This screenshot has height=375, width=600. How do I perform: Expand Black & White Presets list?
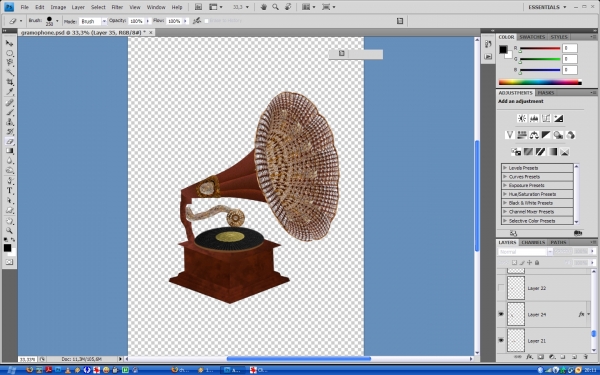pyautogui.click(x=505, y=203)
